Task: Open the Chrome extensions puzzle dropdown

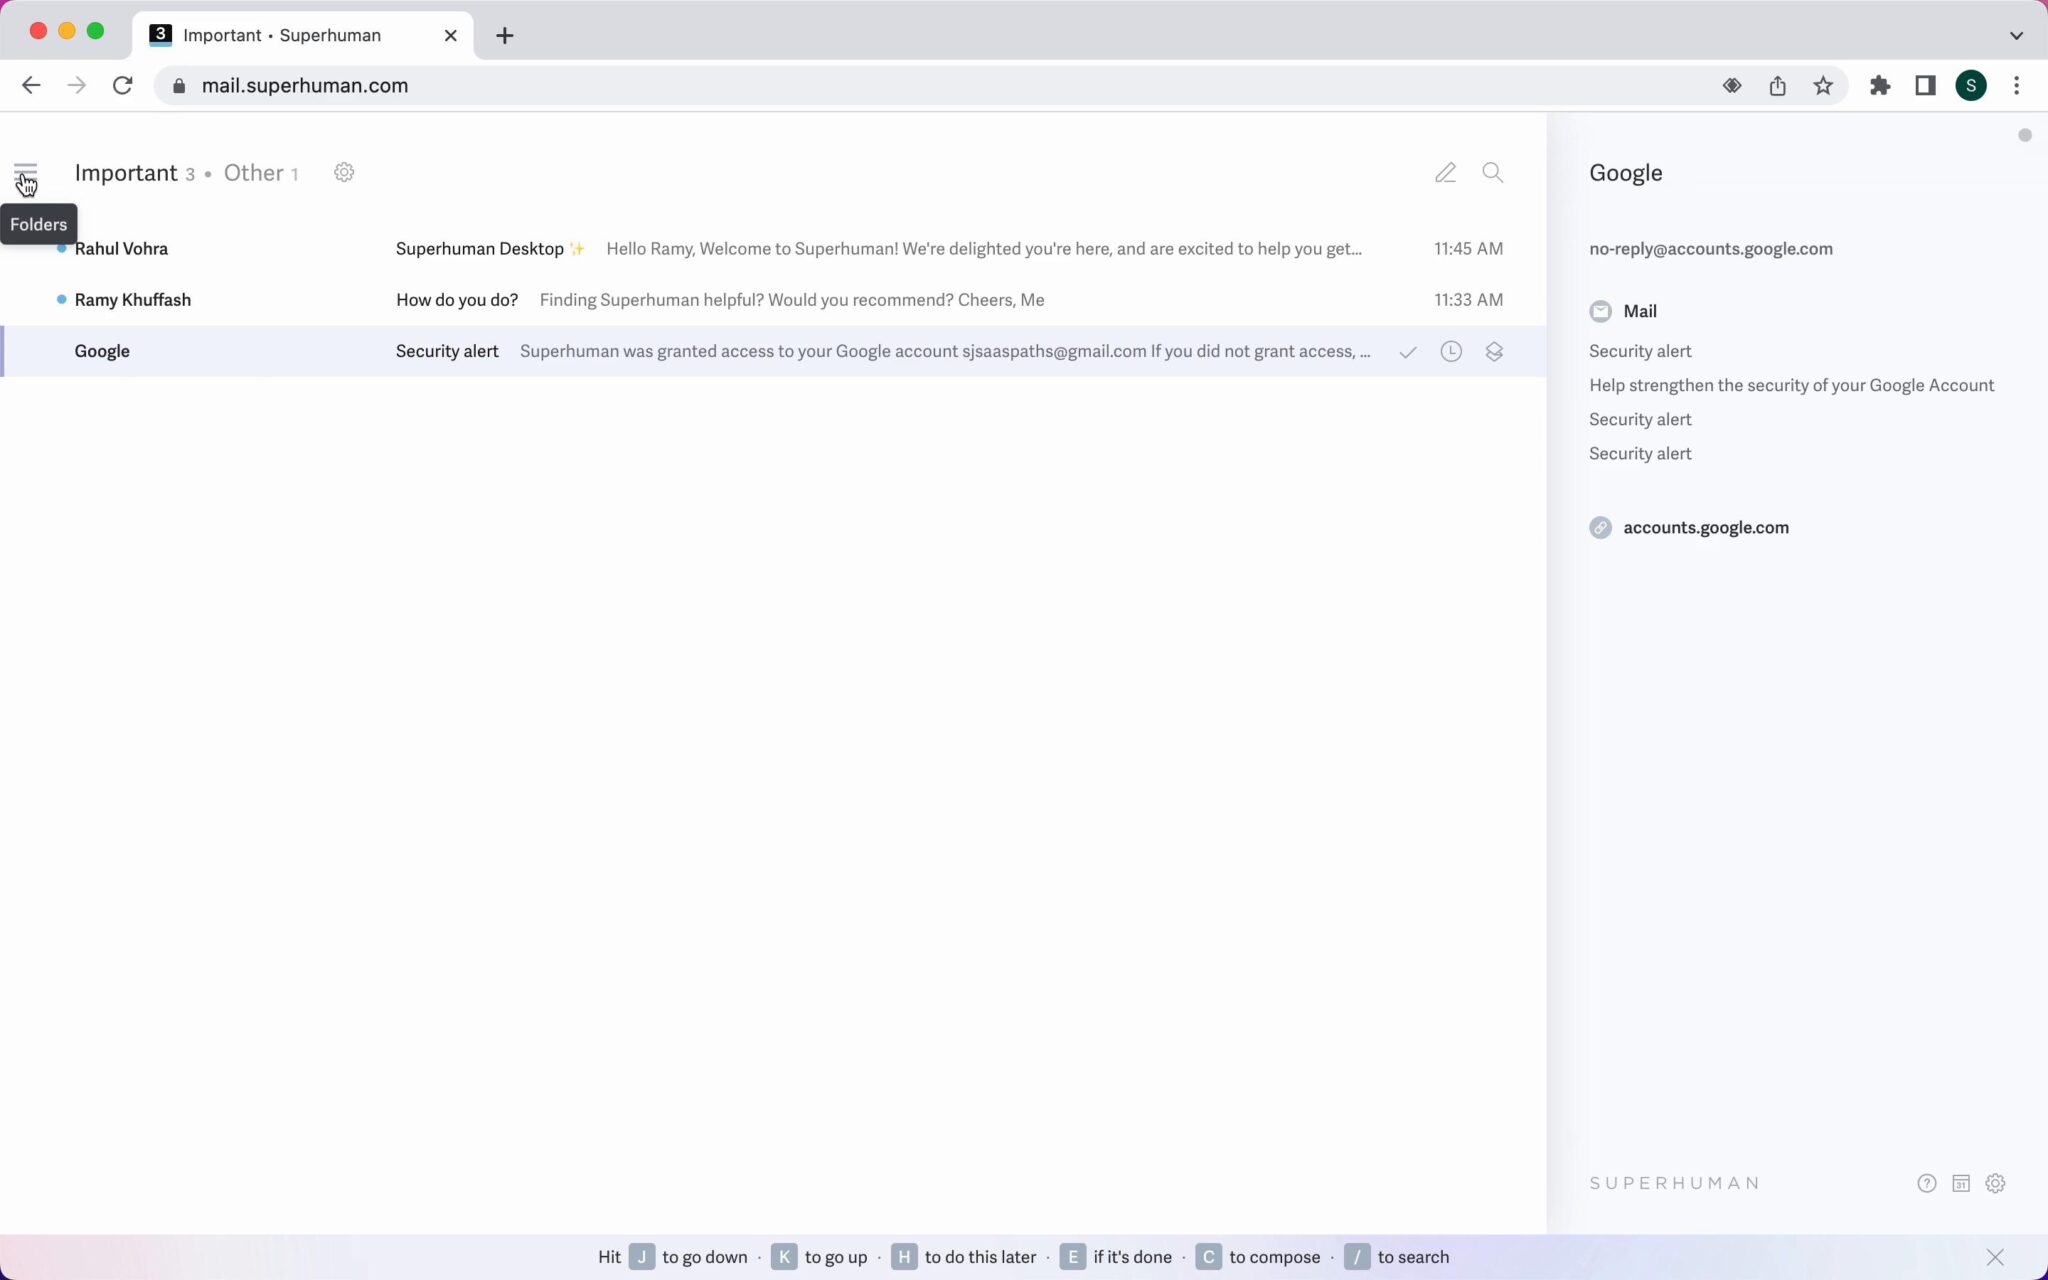Action: [x=1880, y=85]
